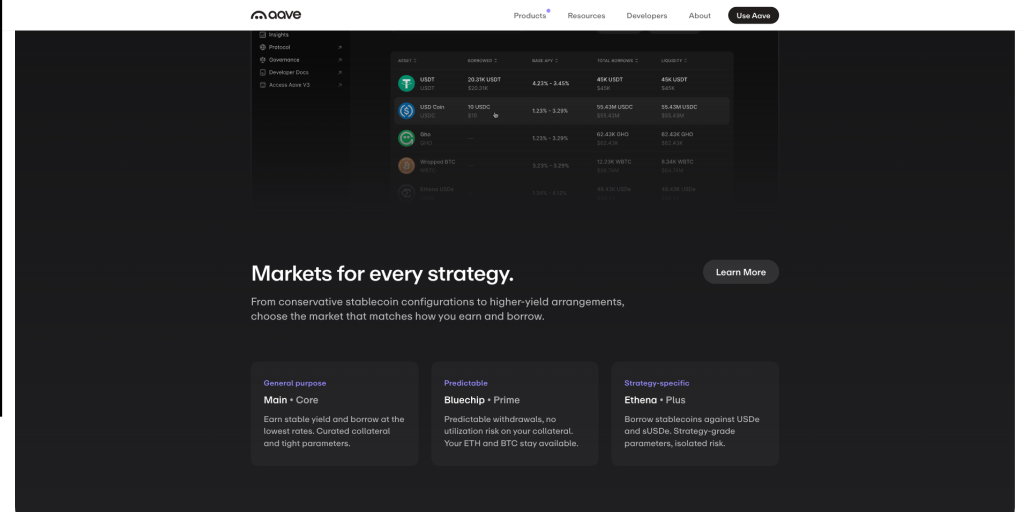Screen dimensions: 1024x512
Task: Open the Bluechip Prime market card
Action: point(515,413)
